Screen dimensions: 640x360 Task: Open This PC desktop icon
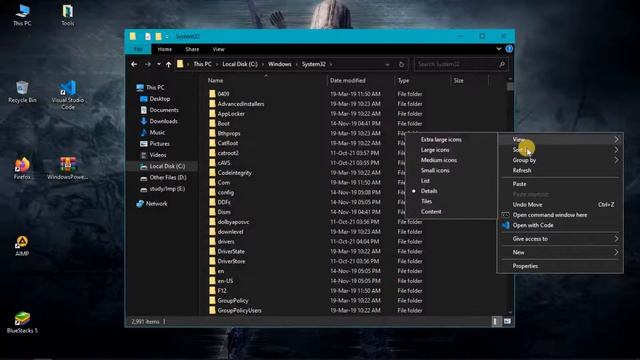(22, 15)
